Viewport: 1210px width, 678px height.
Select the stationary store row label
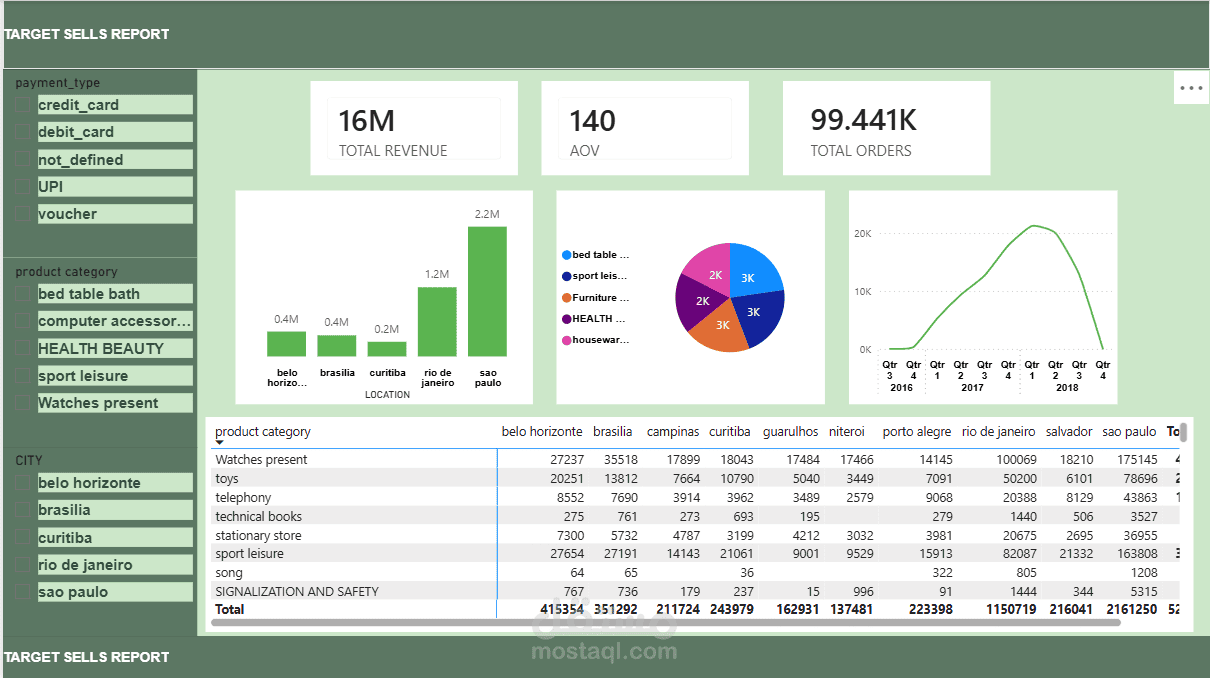click(x=258, y=536)
